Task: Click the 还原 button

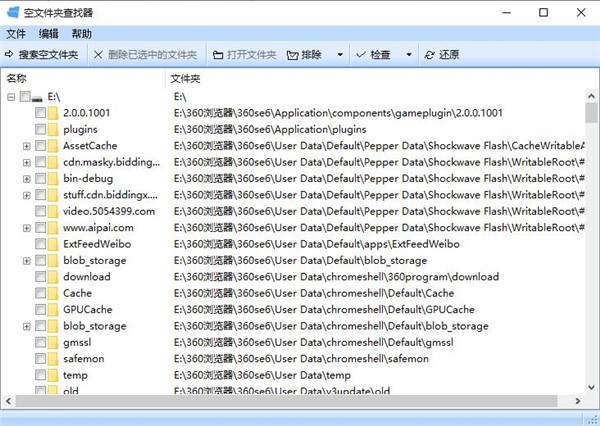Action: 442,55
